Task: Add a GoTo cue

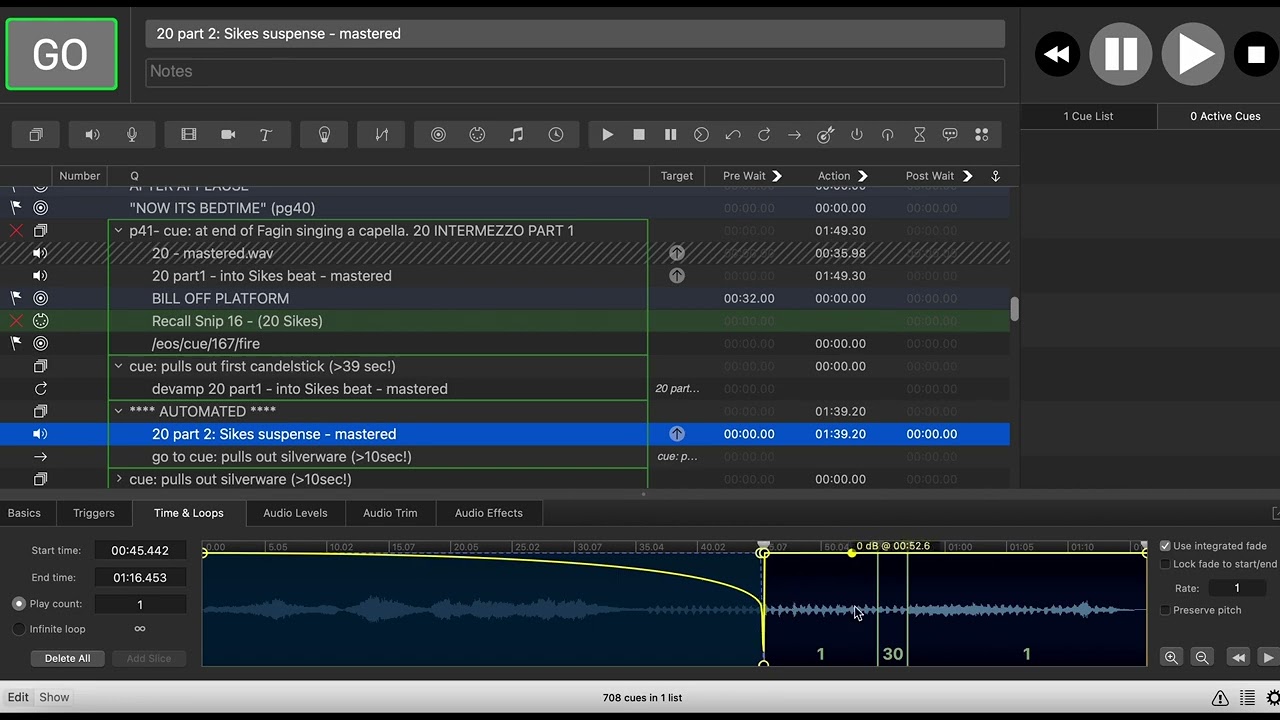Action: click(794, 135)
